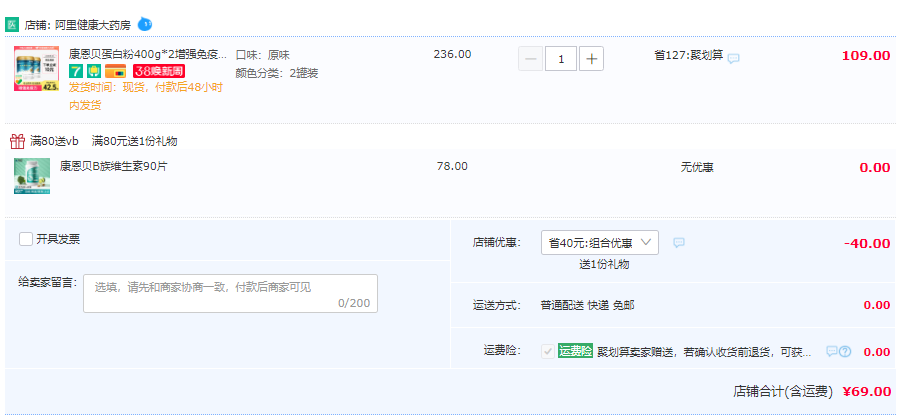Click the green 7-day return badge
Image resolution: width=914 pixels, height=416 pixels.
tap(76, 71)
